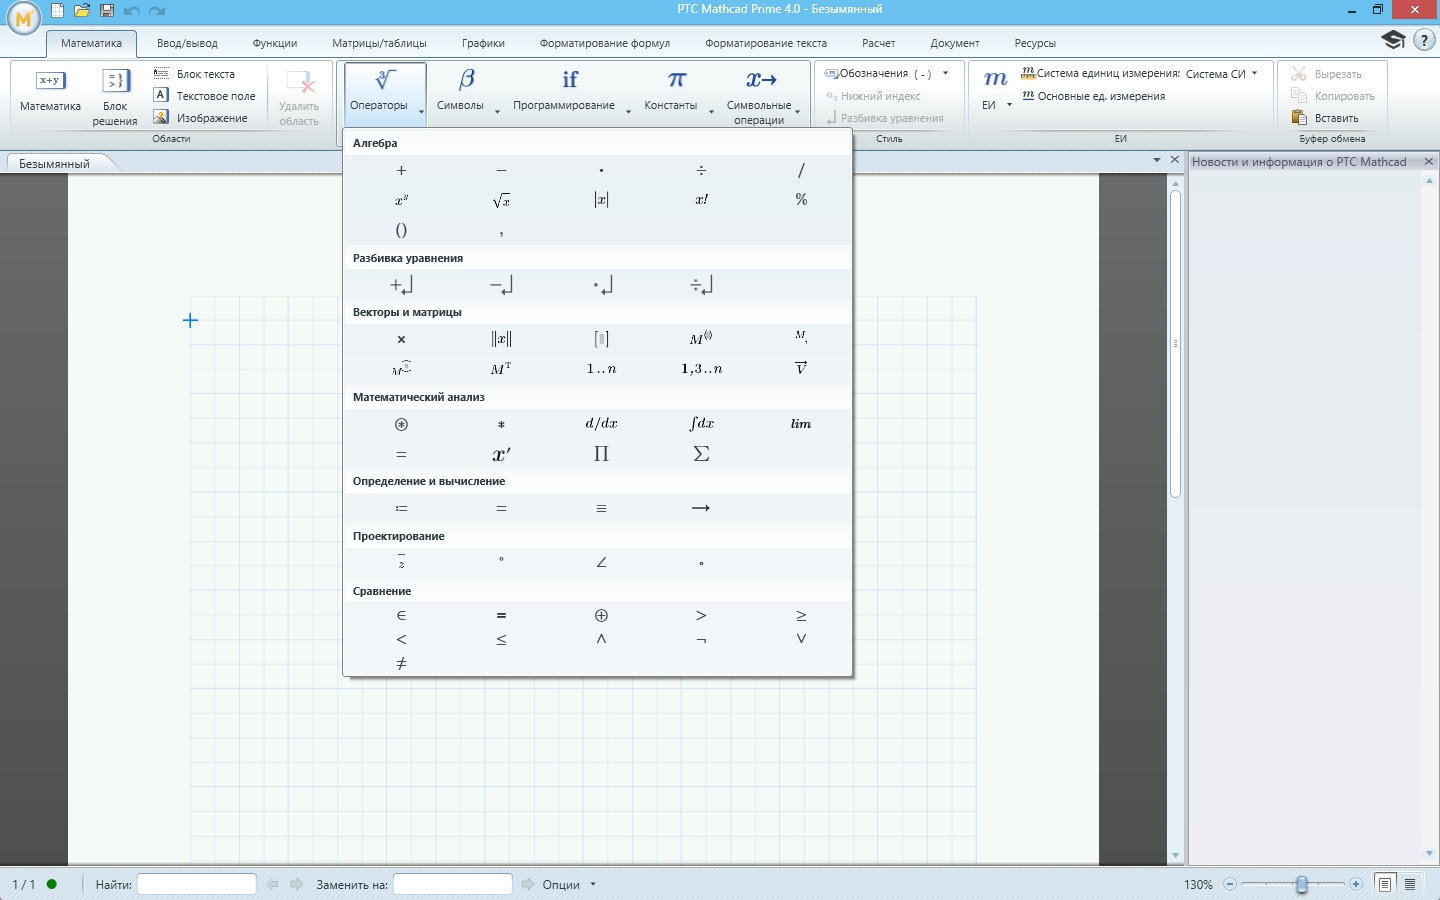Switch to the Функции tab

pos(275,43)
